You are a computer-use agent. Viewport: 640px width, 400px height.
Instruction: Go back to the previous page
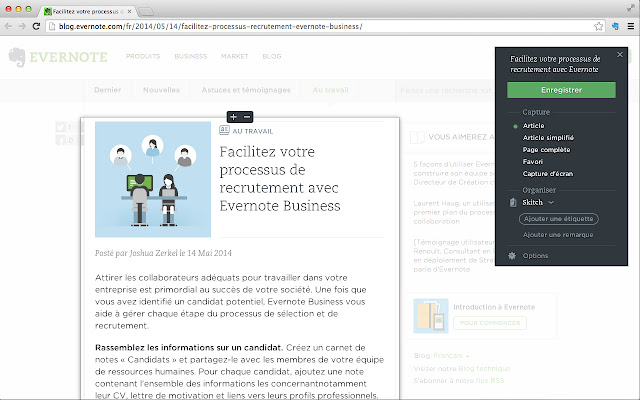click(9, 27)
